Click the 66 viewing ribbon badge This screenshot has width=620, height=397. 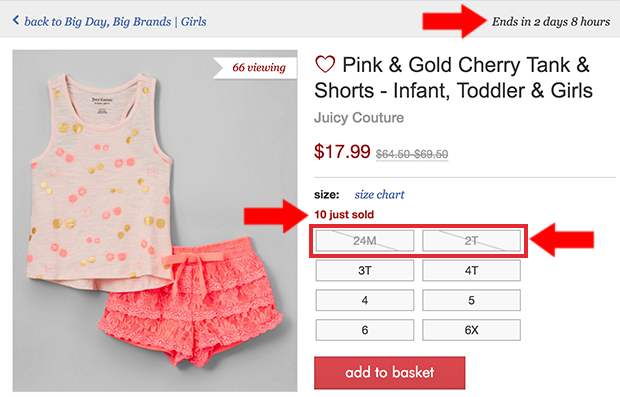click(x=255, y=68)
